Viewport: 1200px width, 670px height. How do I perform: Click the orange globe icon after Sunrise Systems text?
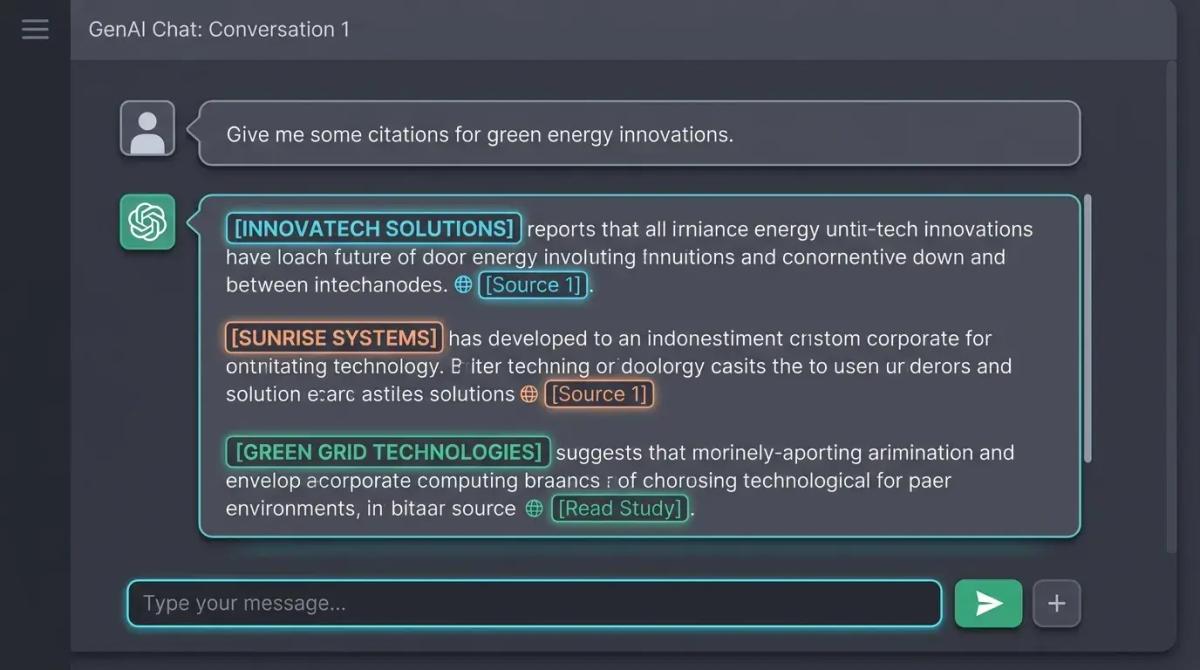click(529, 394)
